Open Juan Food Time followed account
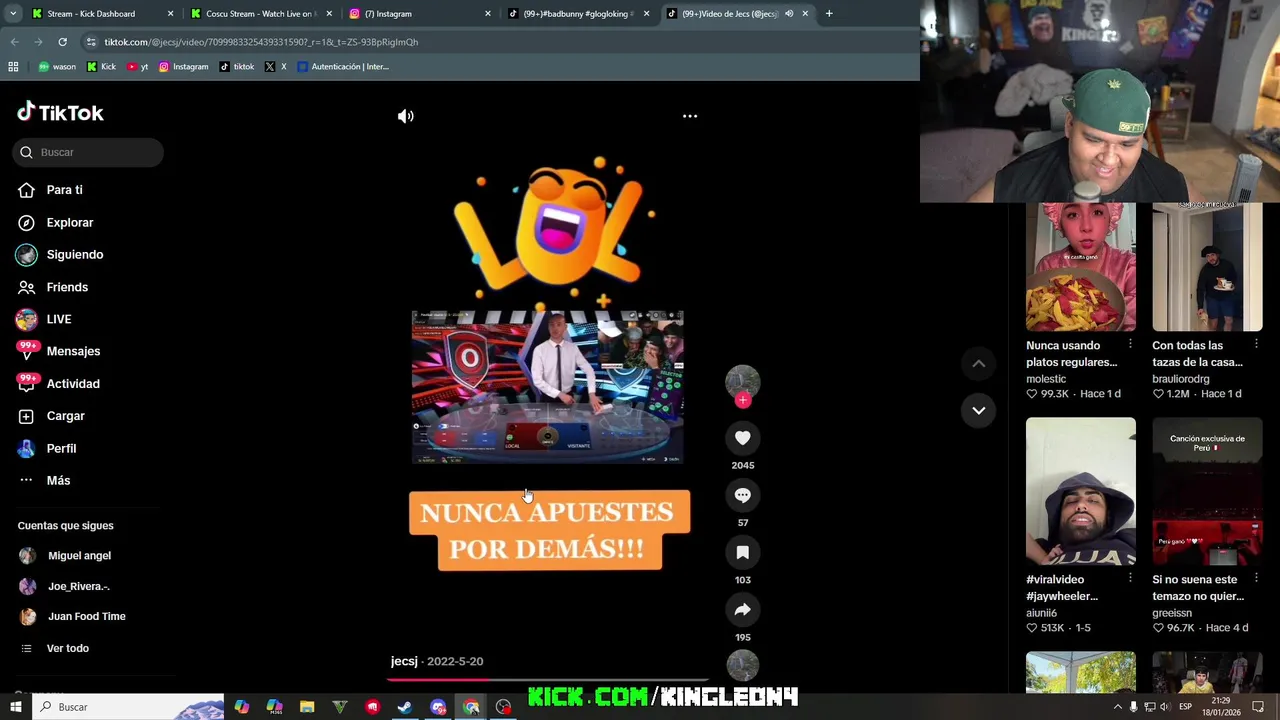This screenshot has height=720, width=1280. 88,617
